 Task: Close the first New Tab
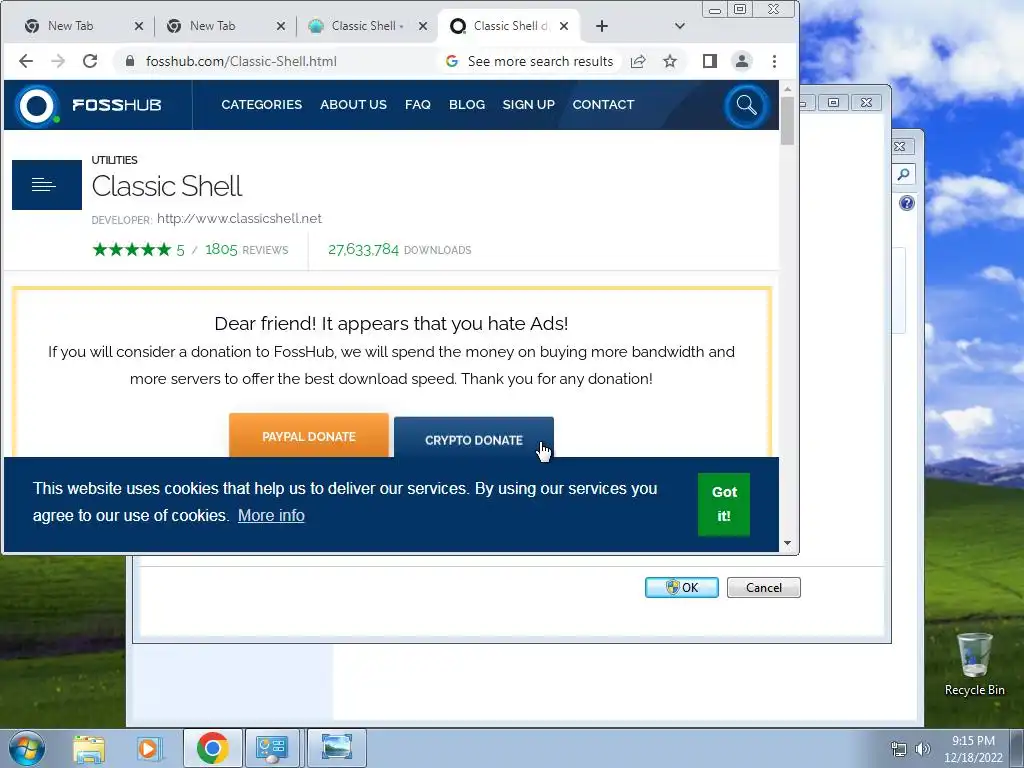138,26
